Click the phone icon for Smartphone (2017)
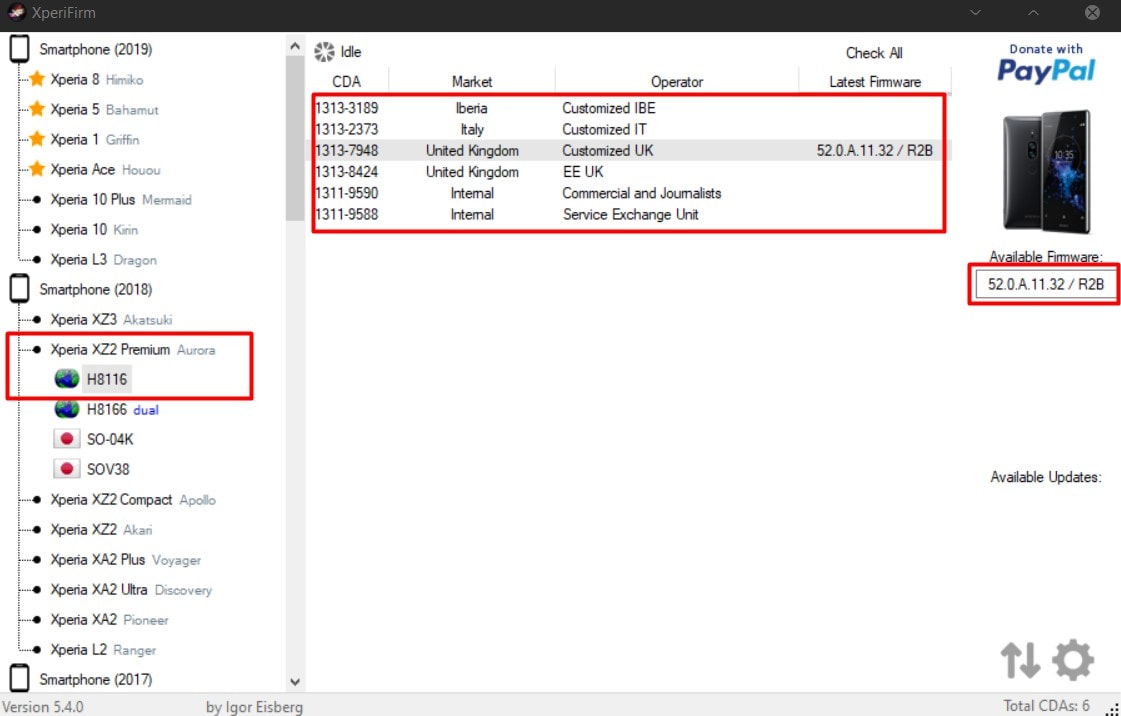This screenshot has height=716, width=1121. point(19,679)
